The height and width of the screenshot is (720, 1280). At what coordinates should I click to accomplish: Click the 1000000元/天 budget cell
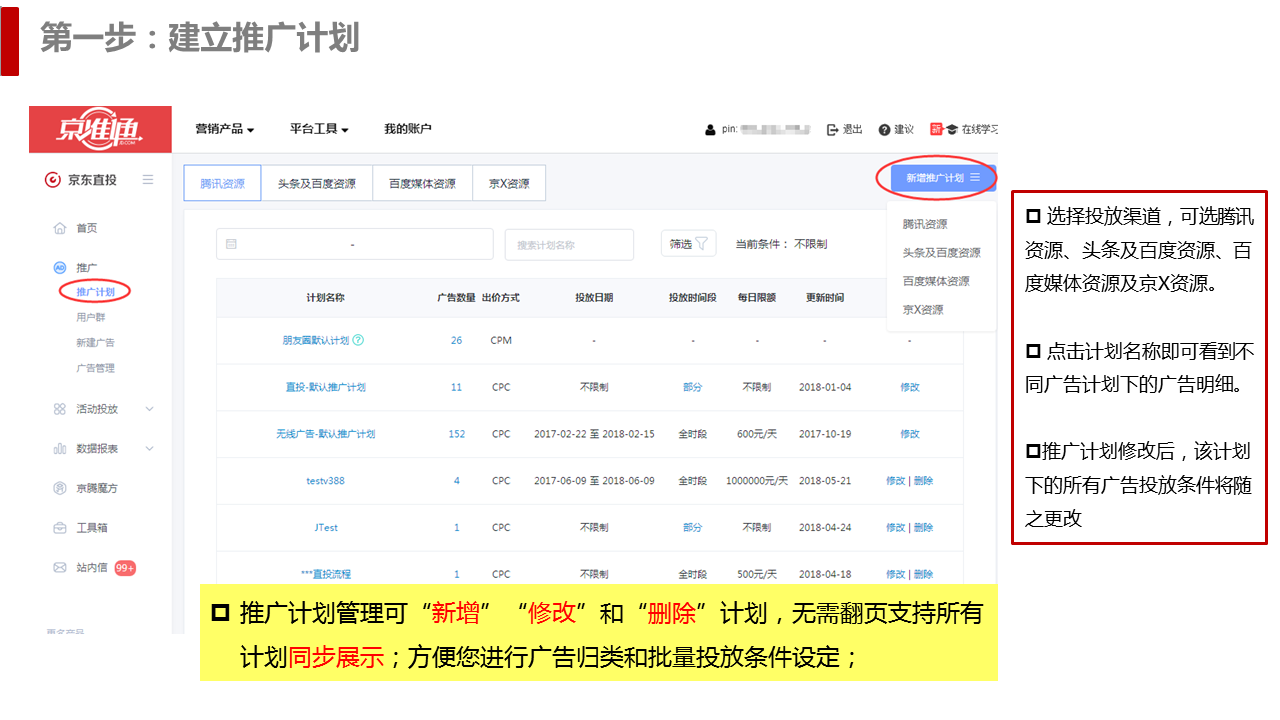(x=757, y=481)
